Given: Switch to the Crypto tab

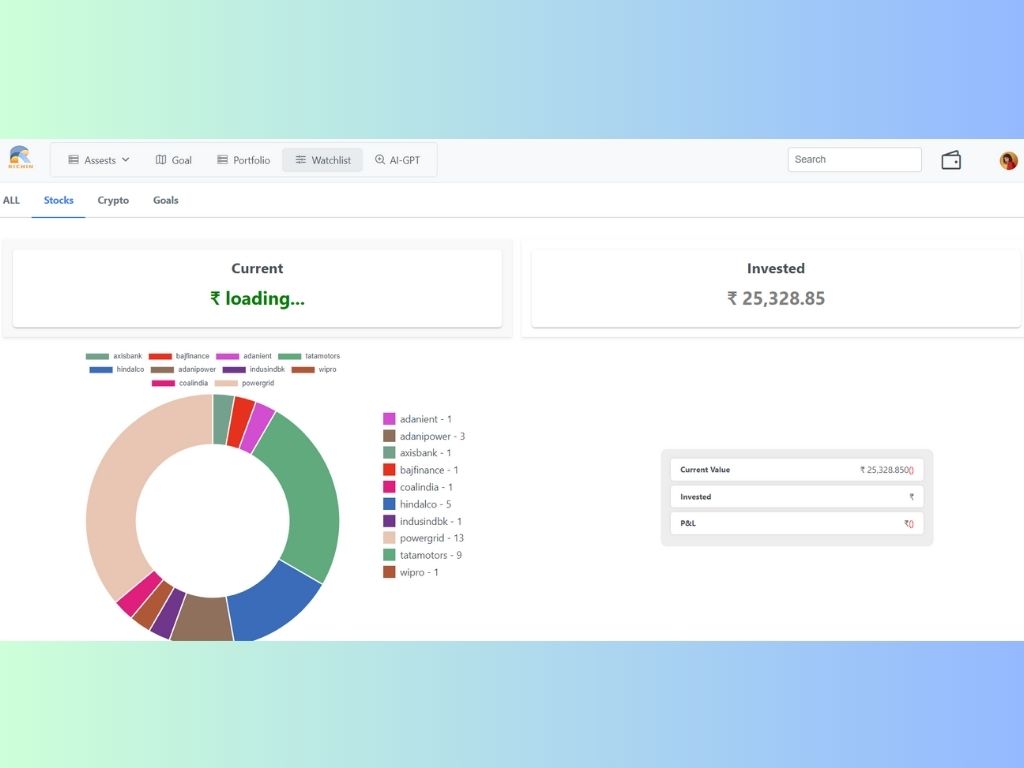Looking at the screenshot, I should pyautogui.click(x=113, y=200).
